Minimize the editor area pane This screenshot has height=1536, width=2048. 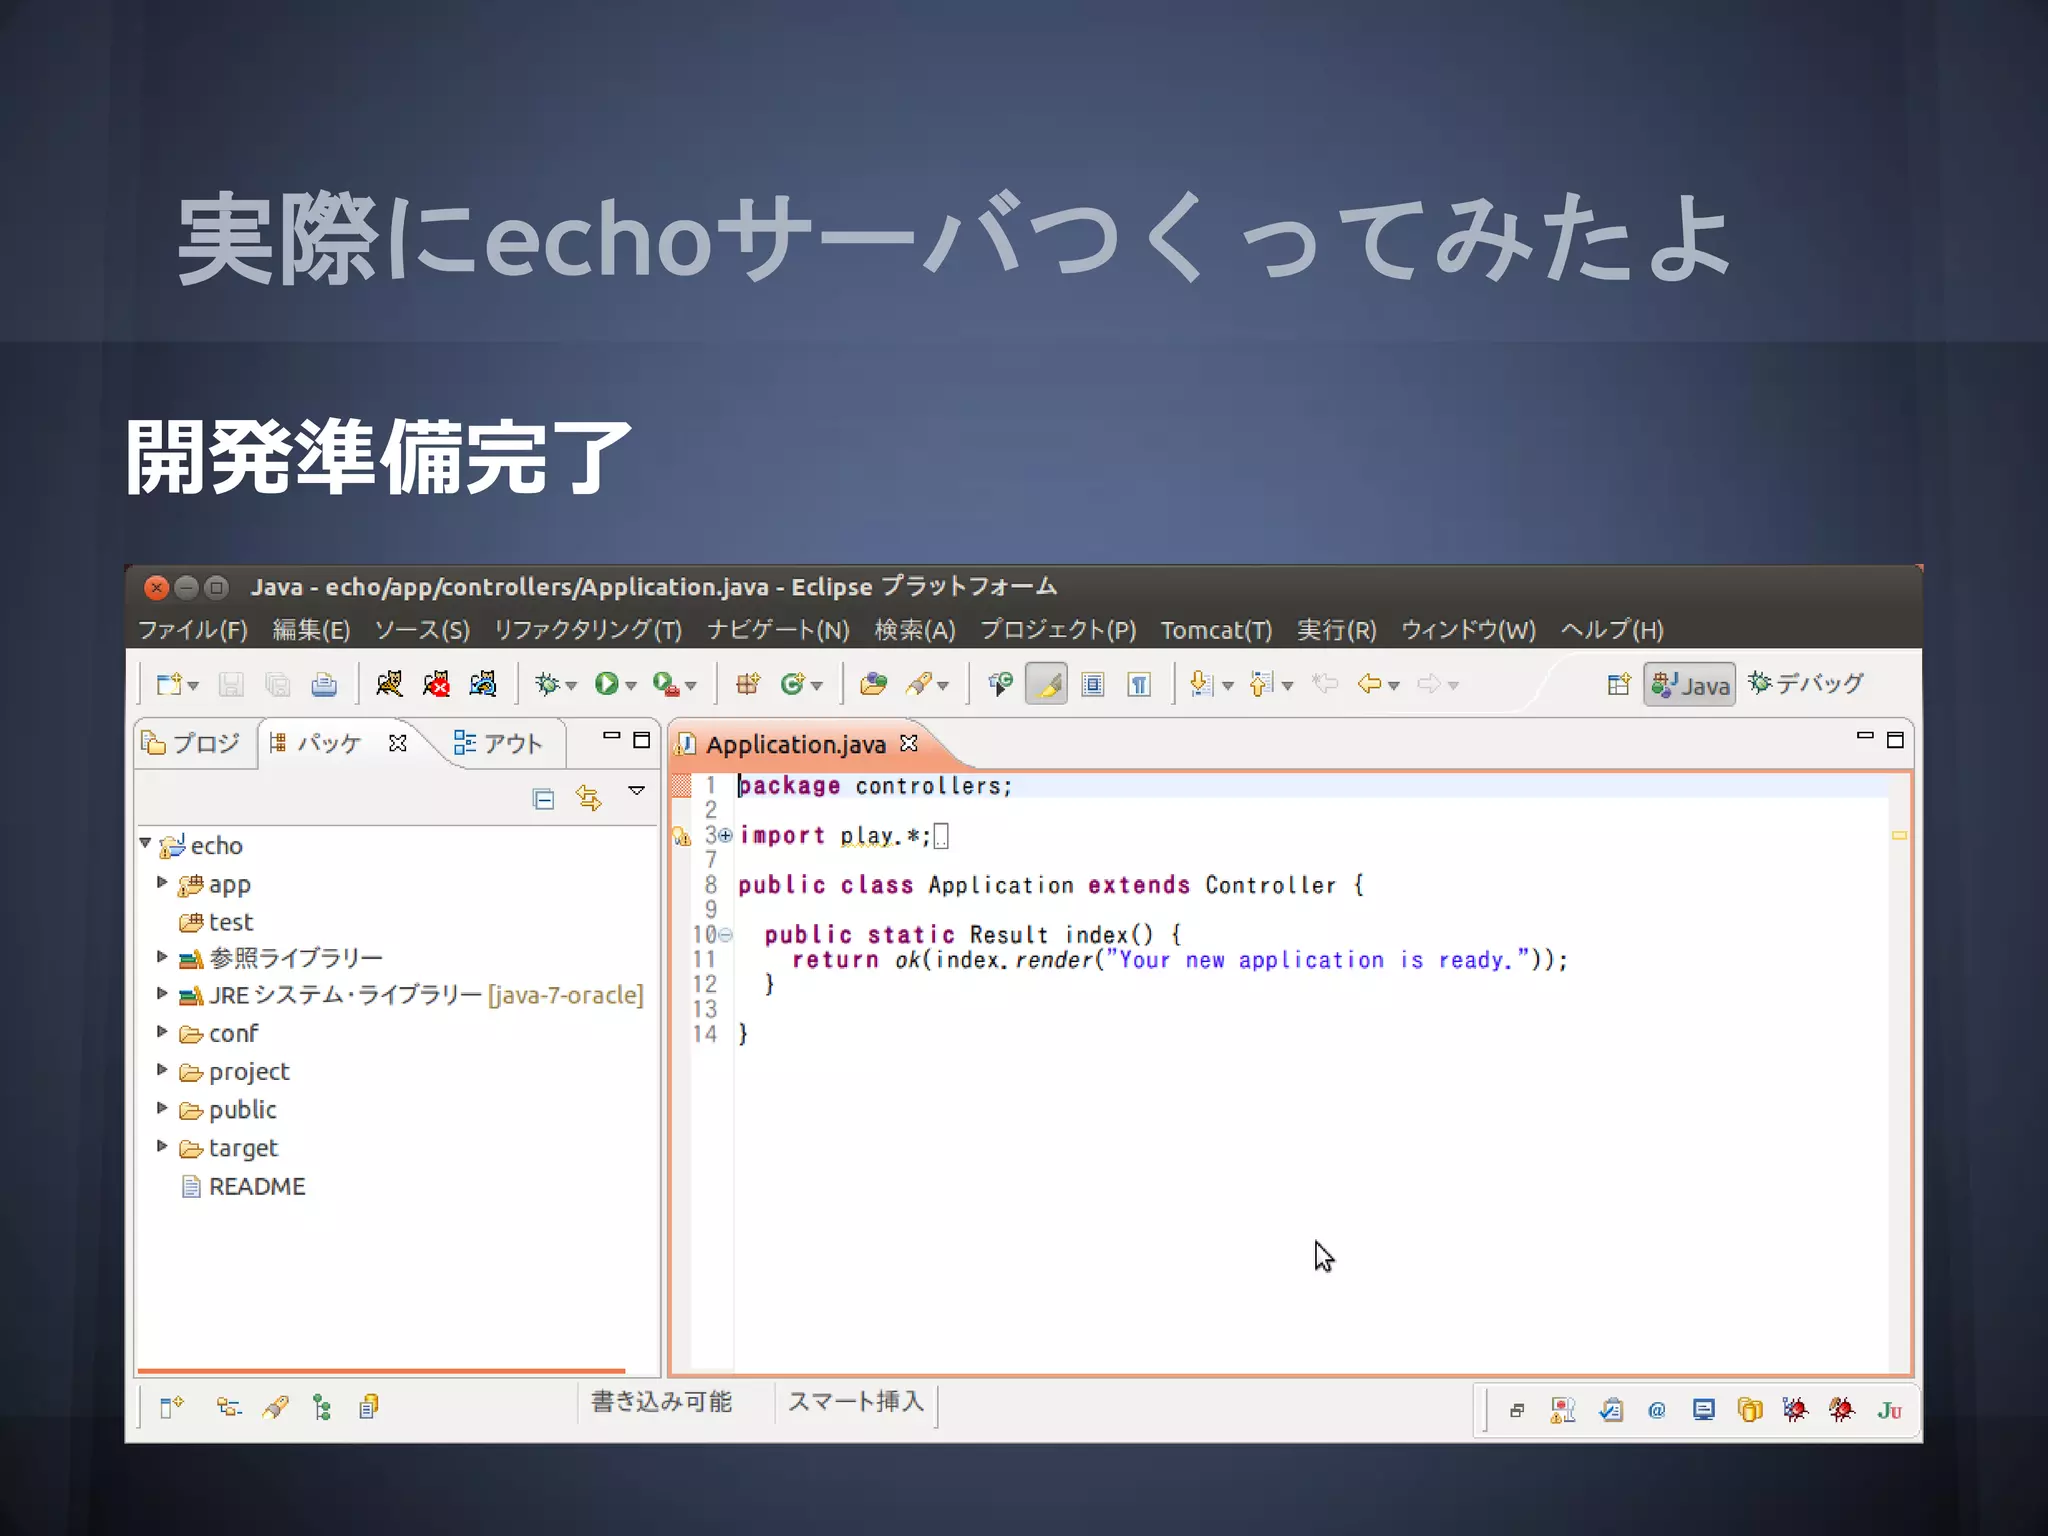point(1865,736)
